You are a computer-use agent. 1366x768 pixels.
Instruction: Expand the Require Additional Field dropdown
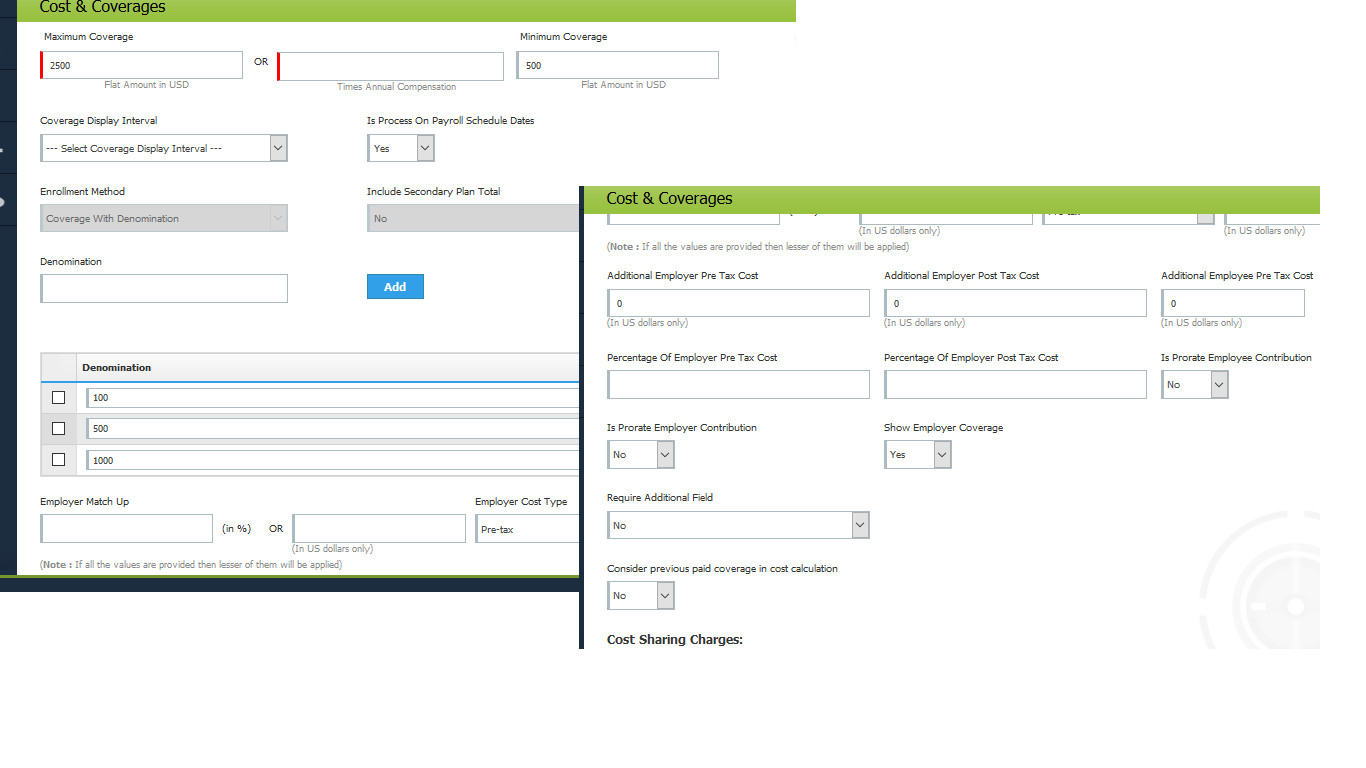pos(738,525)
